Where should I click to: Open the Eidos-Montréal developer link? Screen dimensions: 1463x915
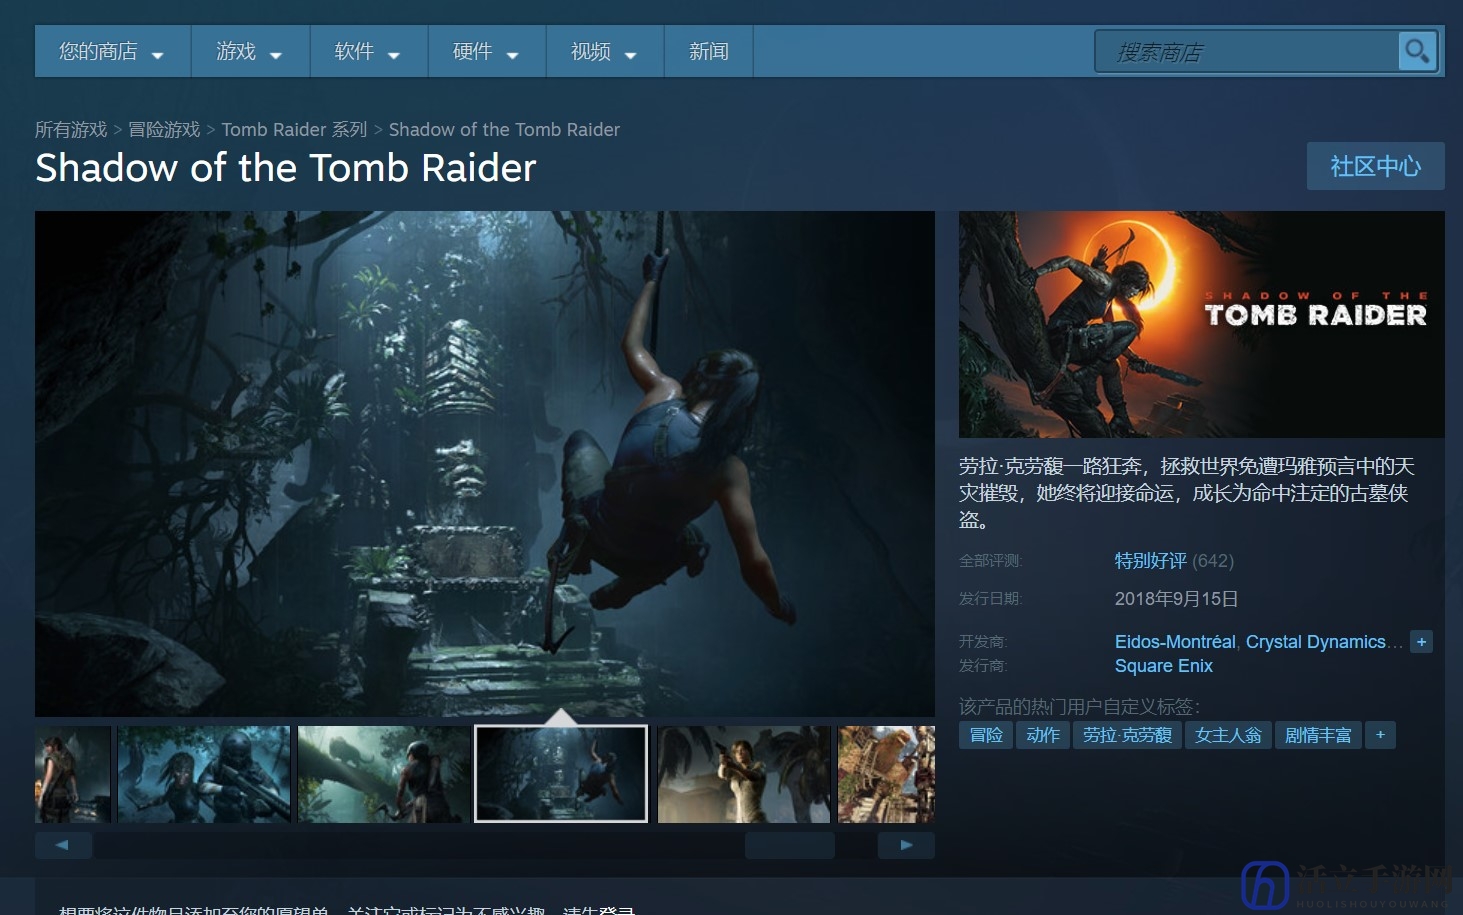1175,642
